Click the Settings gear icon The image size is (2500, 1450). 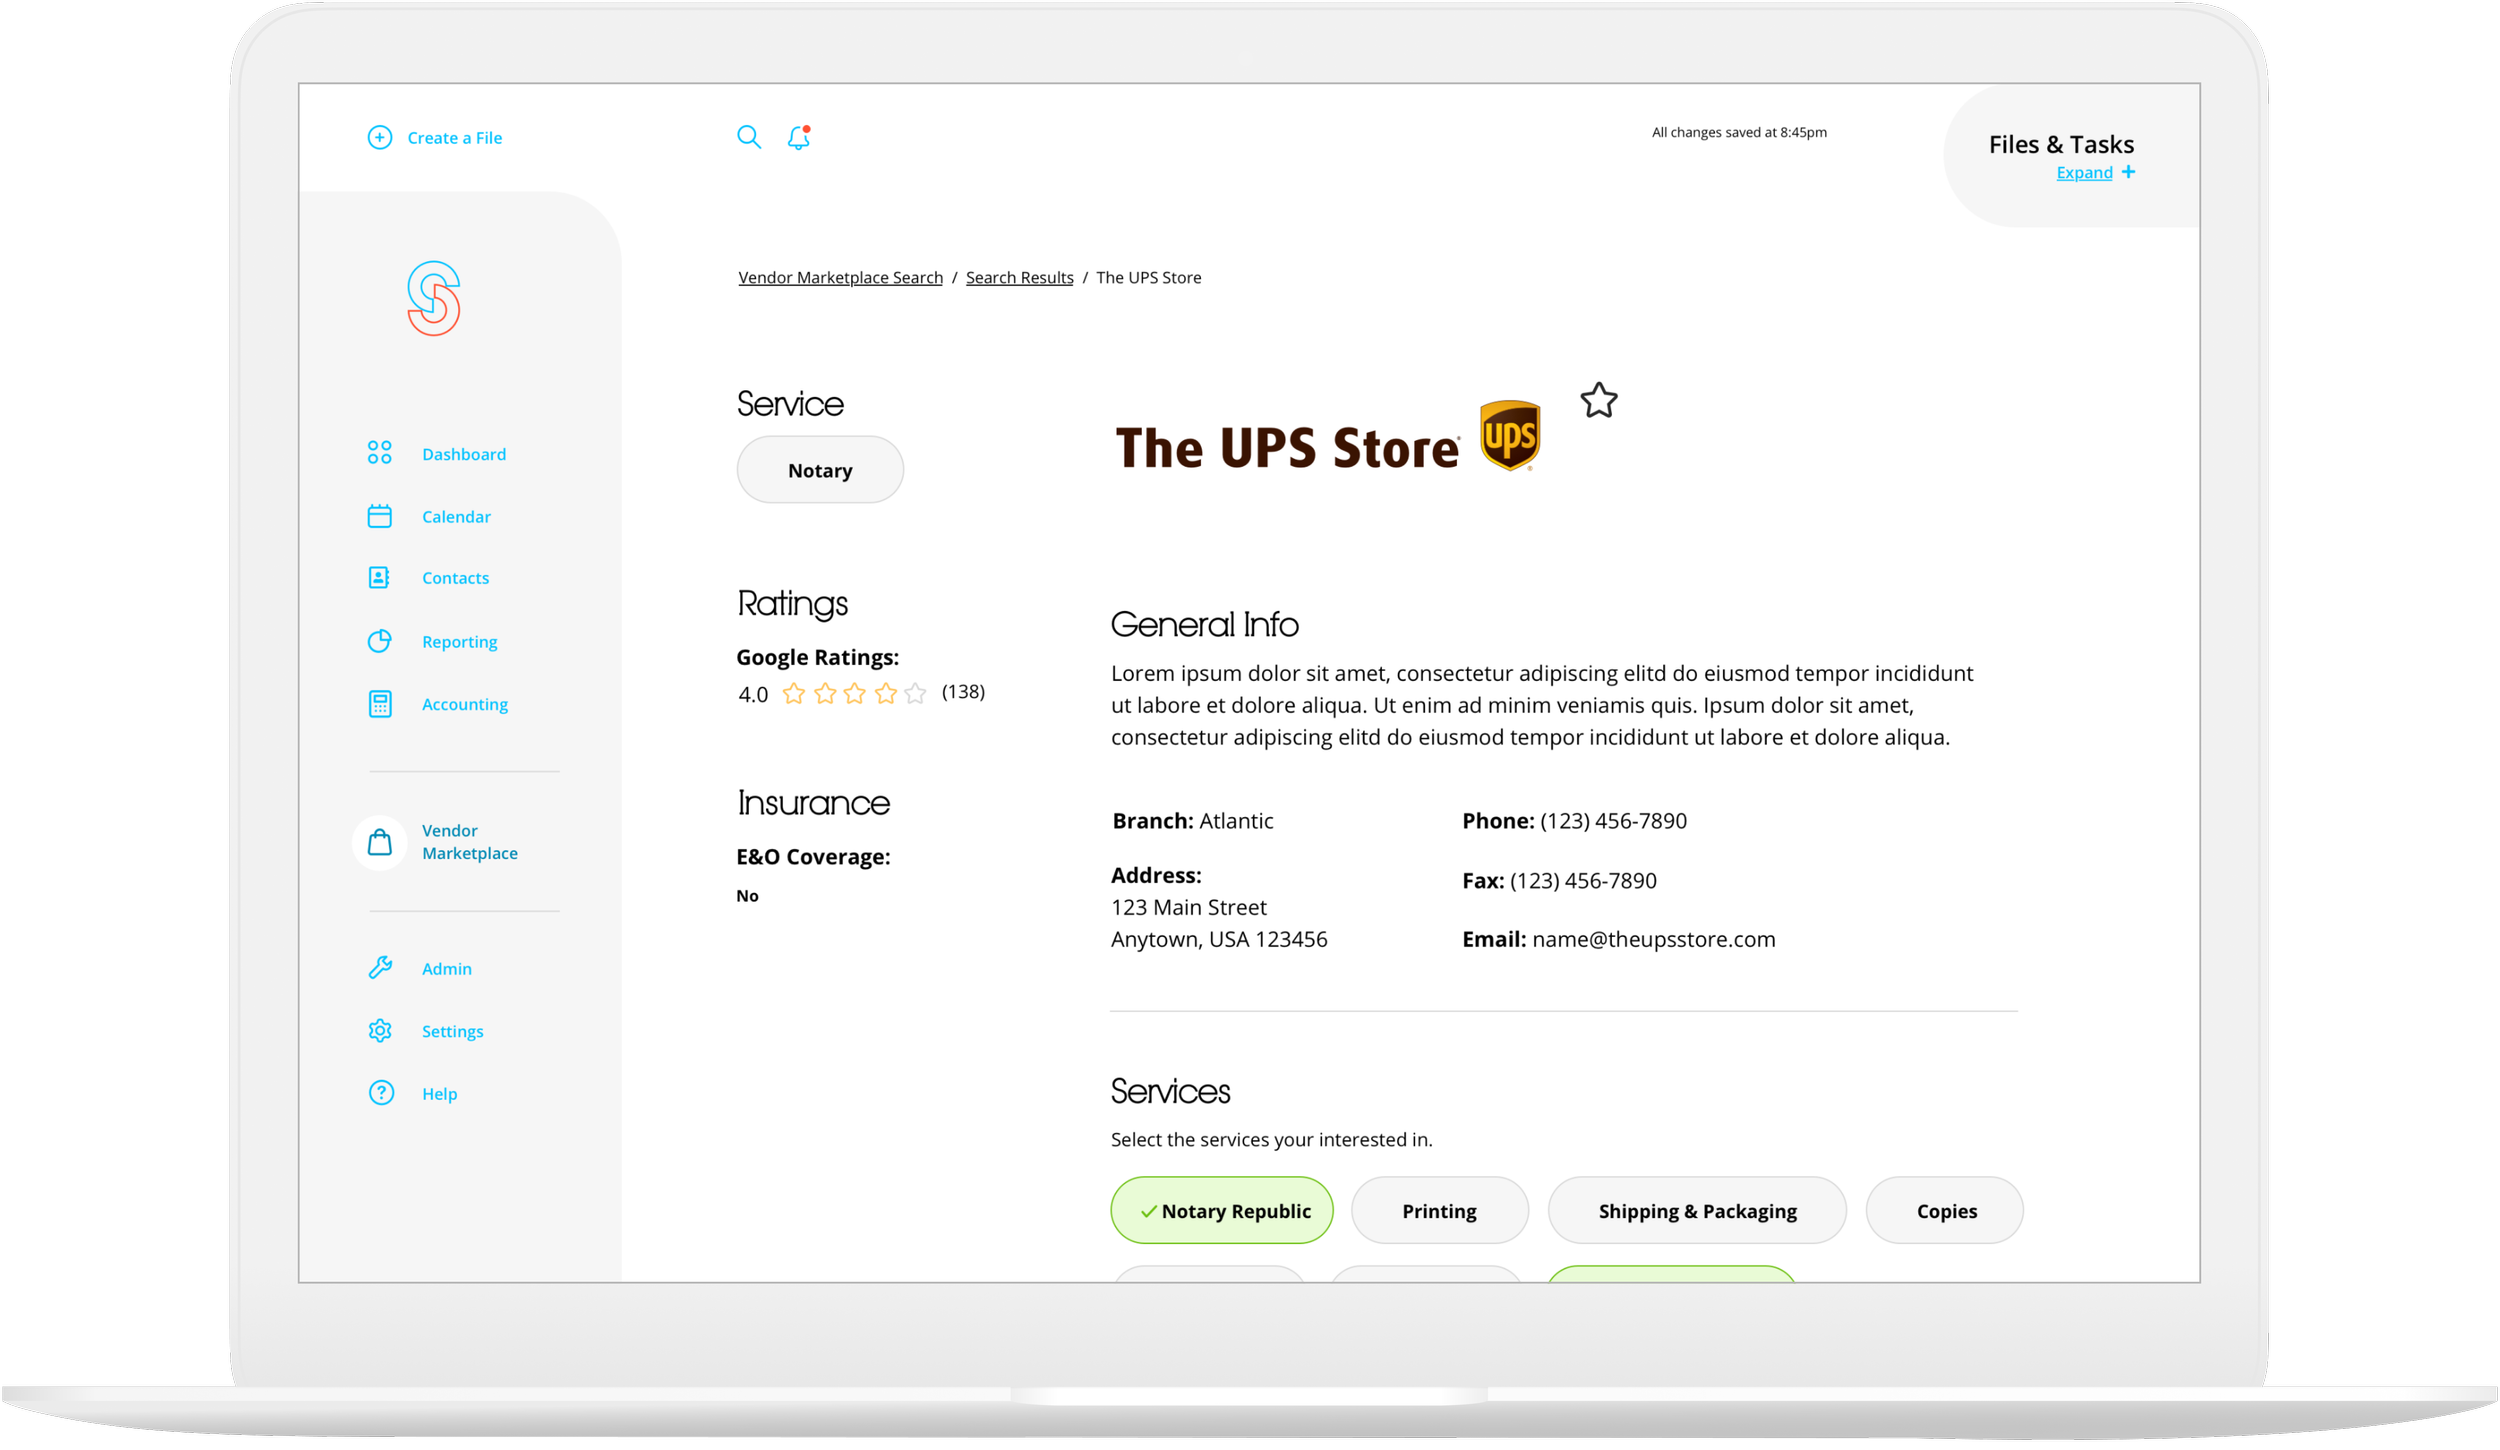point(380,1031)
